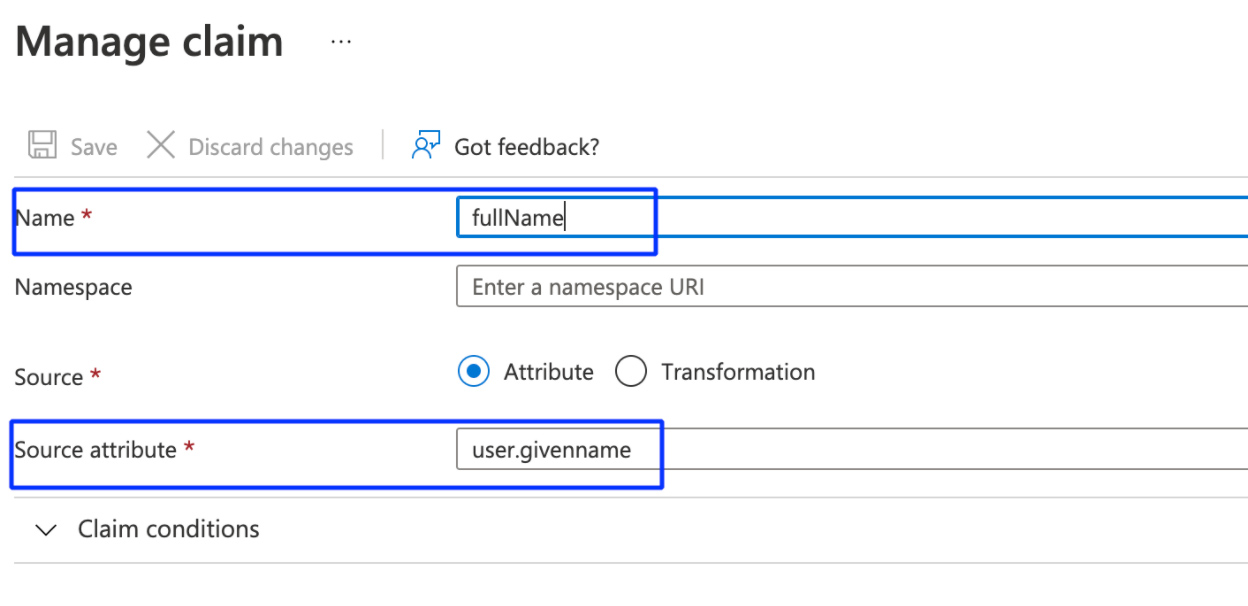Click the Save floppy disk icon
This screenshot has width=1248, height=606.
(42, 146)
